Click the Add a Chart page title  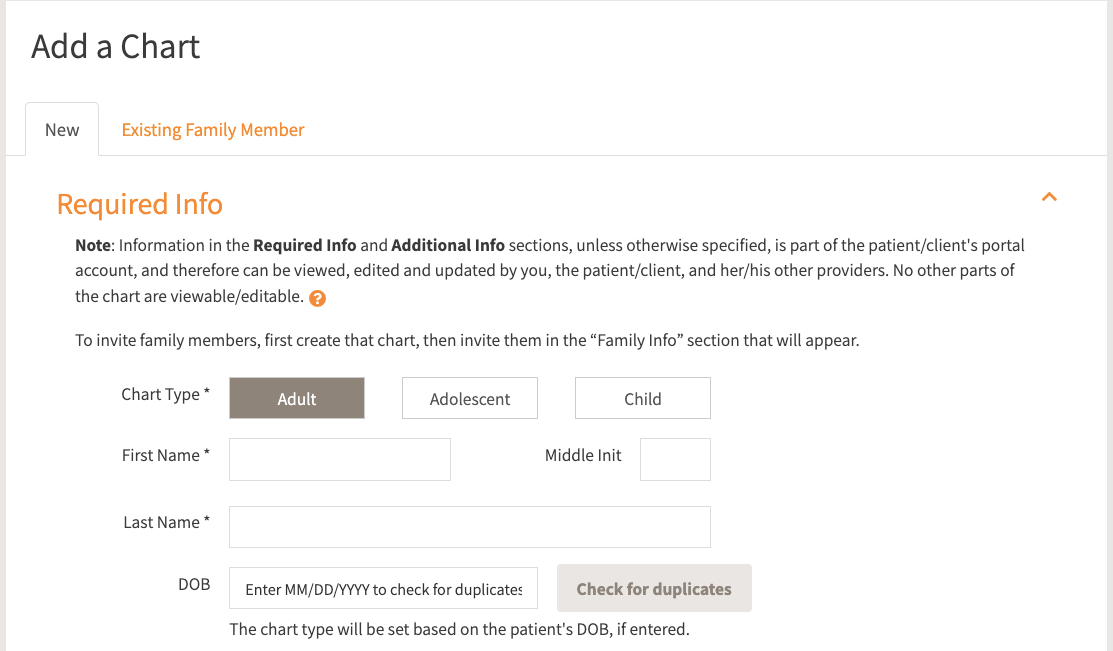[116, 47]
